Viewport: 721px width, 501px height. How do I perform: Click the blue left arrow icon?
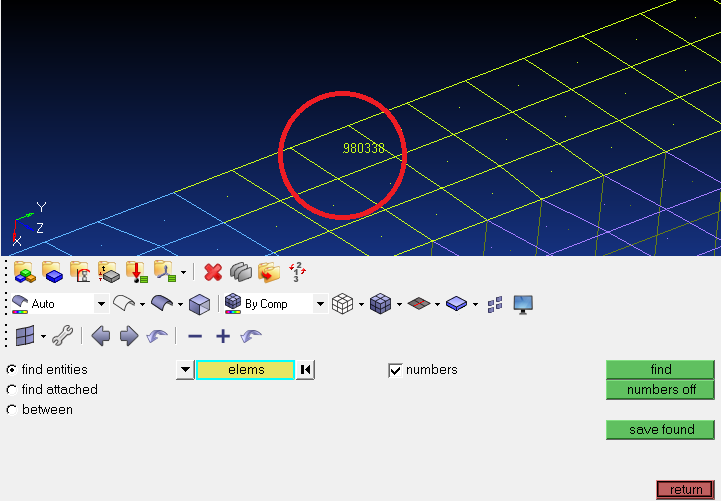pyautogui.click(x=100, y=336)
